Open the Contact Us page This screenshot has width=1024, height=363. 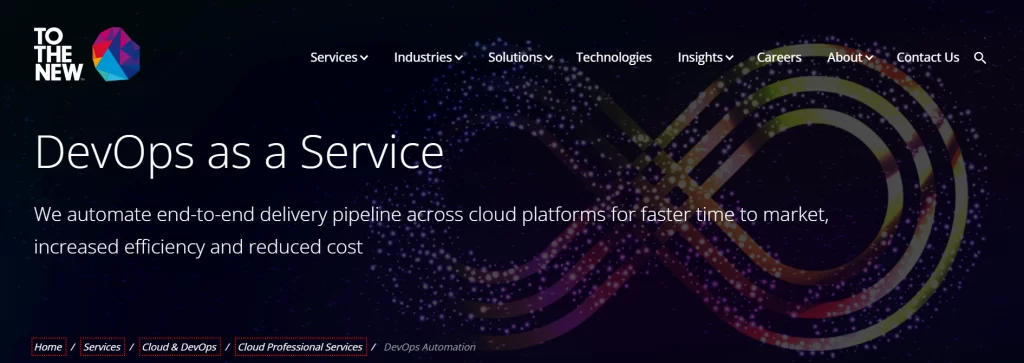927,57
